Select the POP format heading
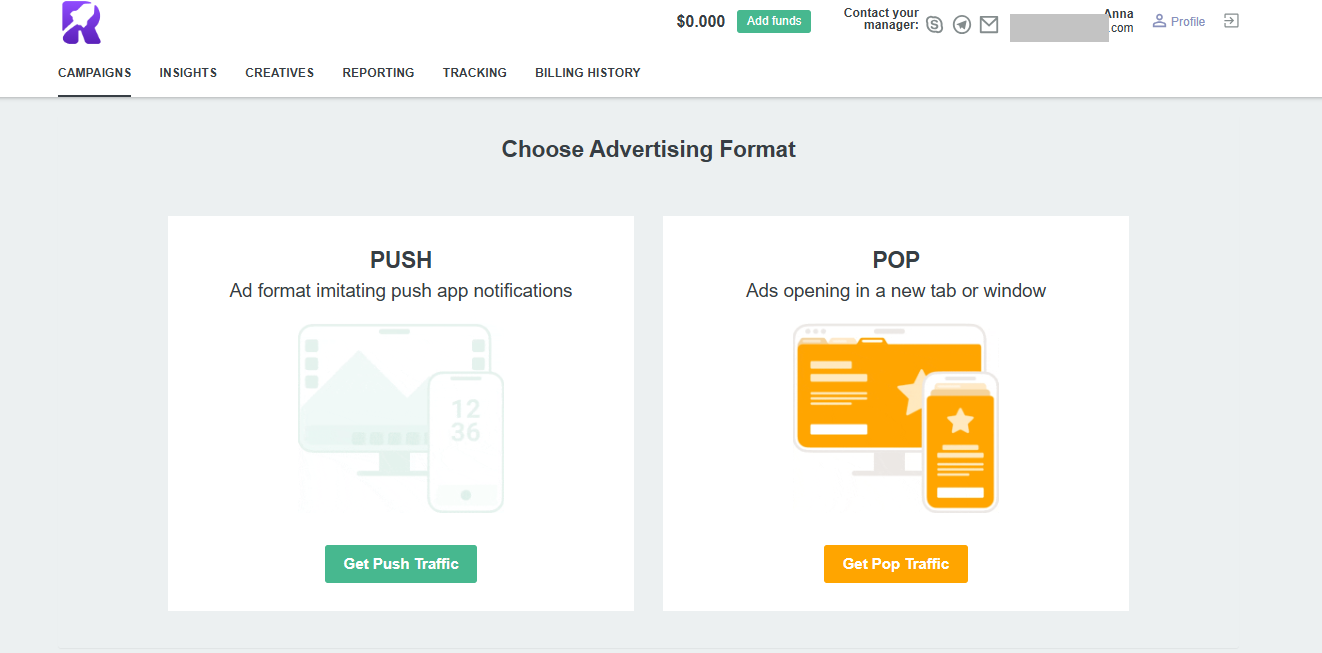 coord(895,260)
